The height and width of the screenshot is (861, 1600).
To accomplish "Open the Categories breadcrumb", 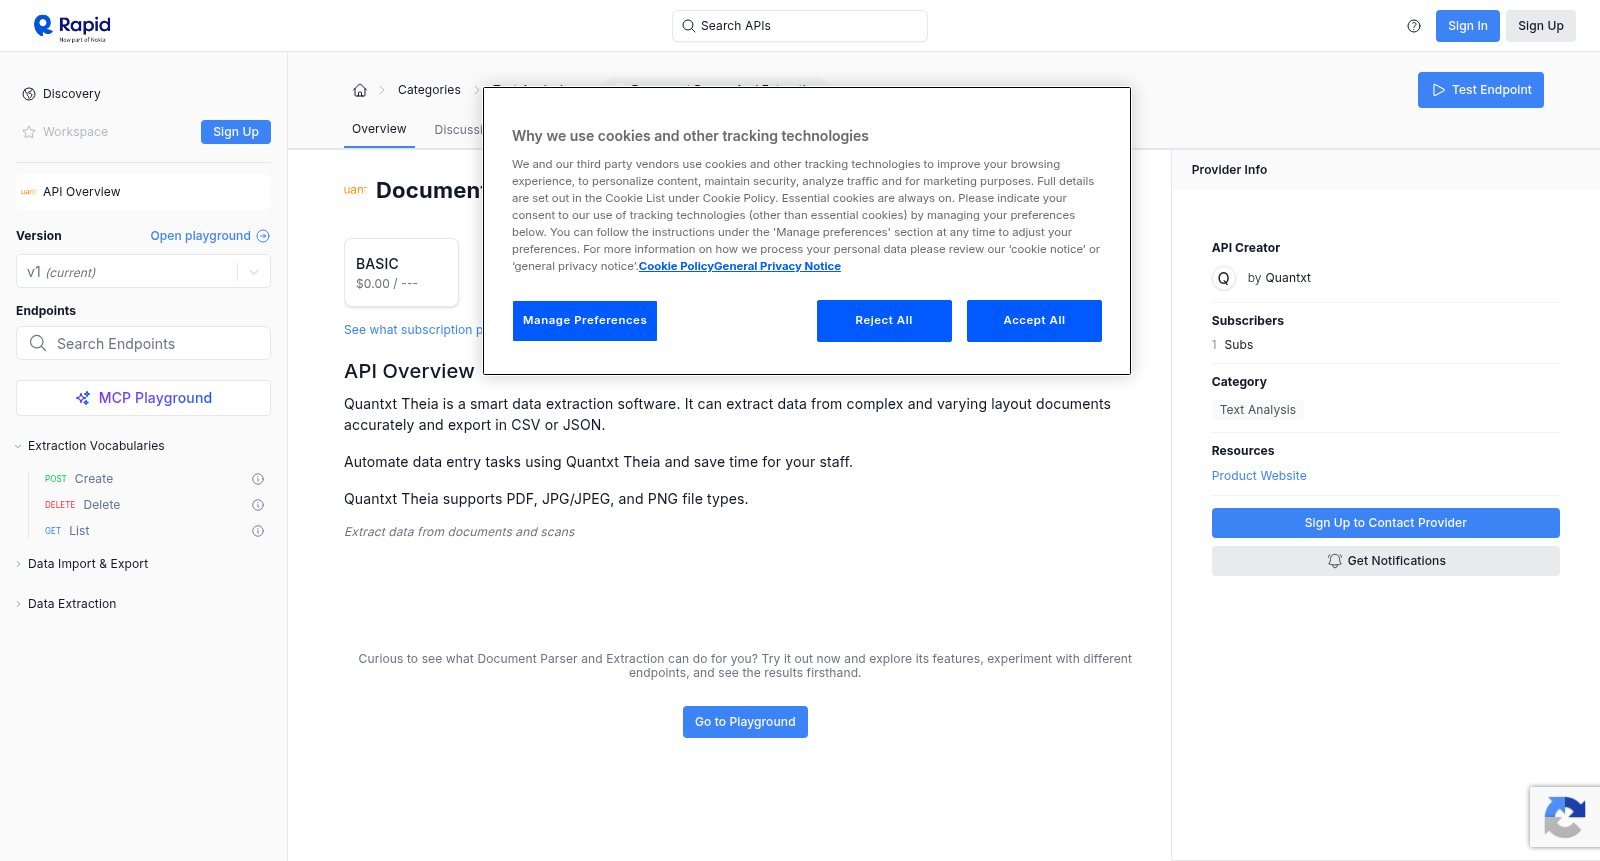I will [429, 90].
